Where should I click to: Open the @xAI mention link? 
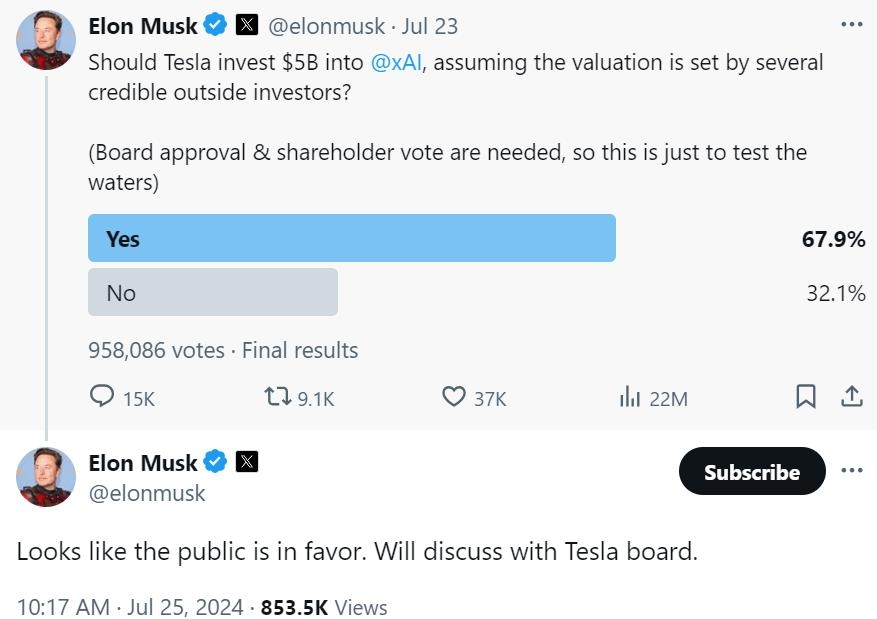(x=396, y=62)
